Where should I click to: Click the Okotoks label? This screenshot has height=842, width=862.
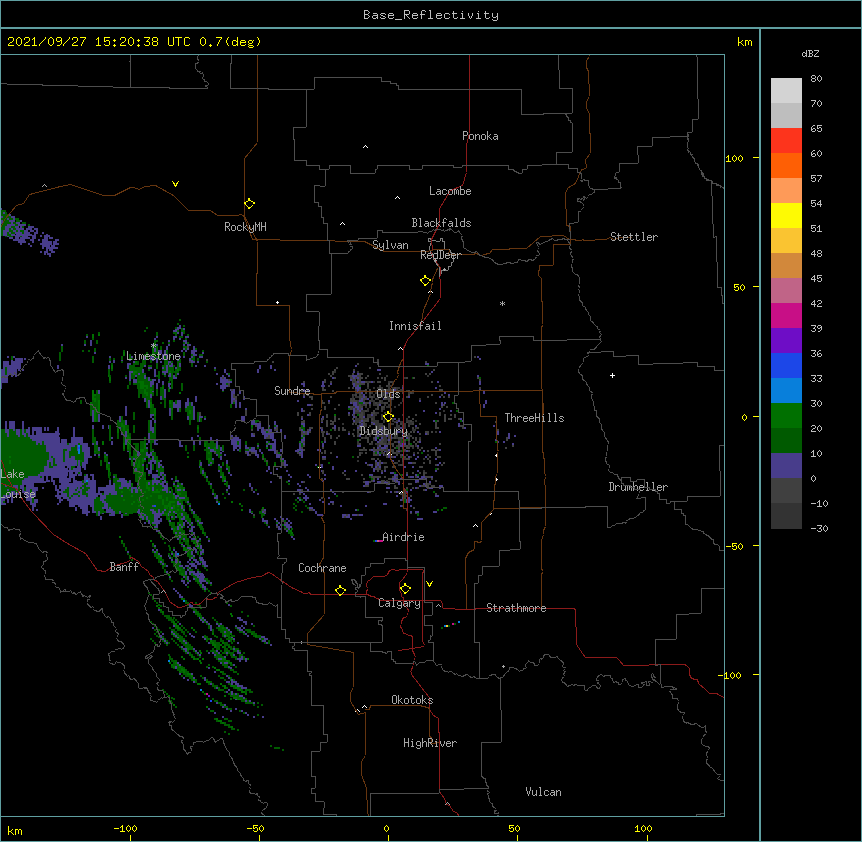pyautogui.click(x=412, y=700)
